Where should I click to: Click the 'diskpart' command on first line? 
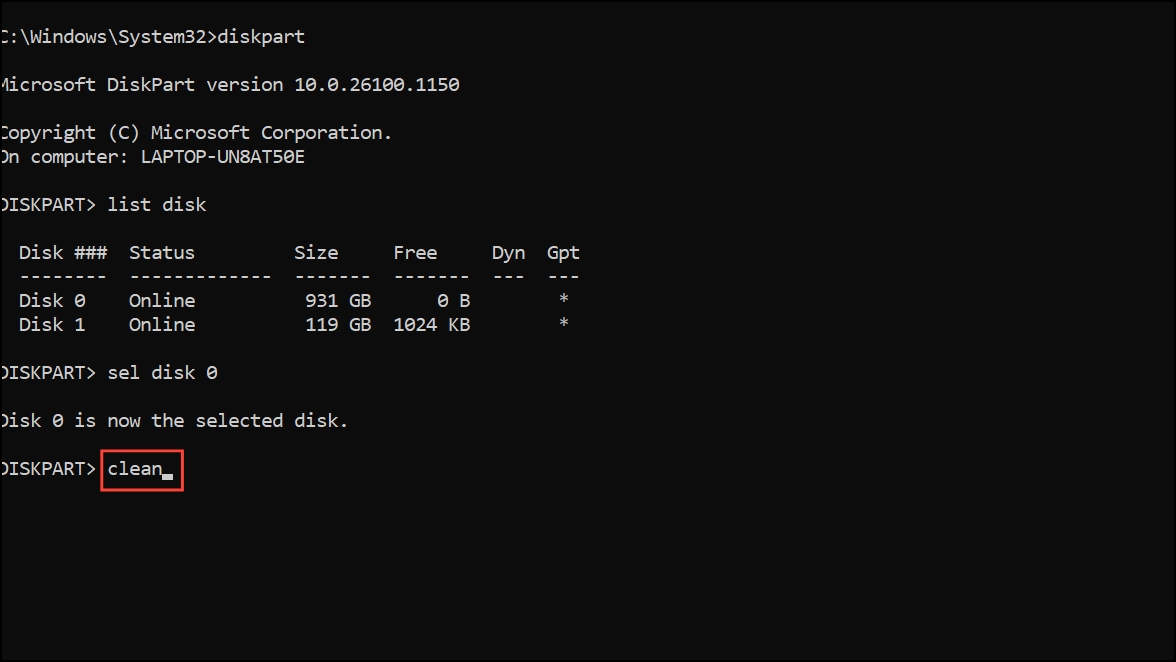(261, 37)
